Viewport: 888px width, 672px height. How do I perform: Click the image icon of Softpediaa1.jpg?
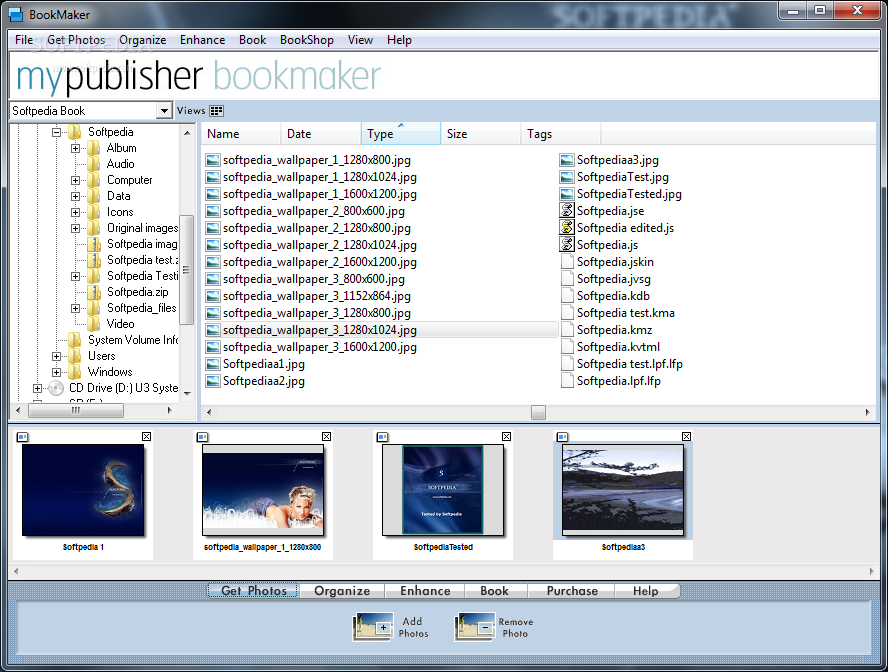(213, 364)
